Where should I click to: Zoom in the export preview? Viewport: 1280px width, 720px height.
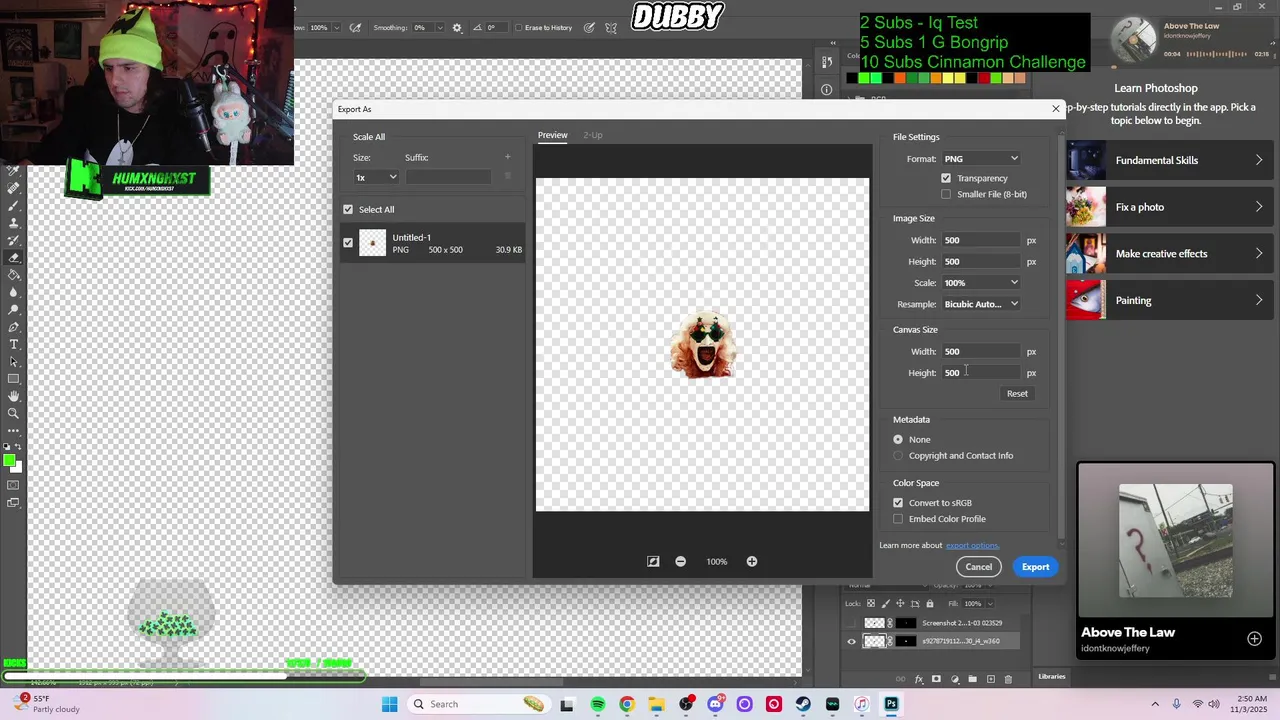point(752,561)
